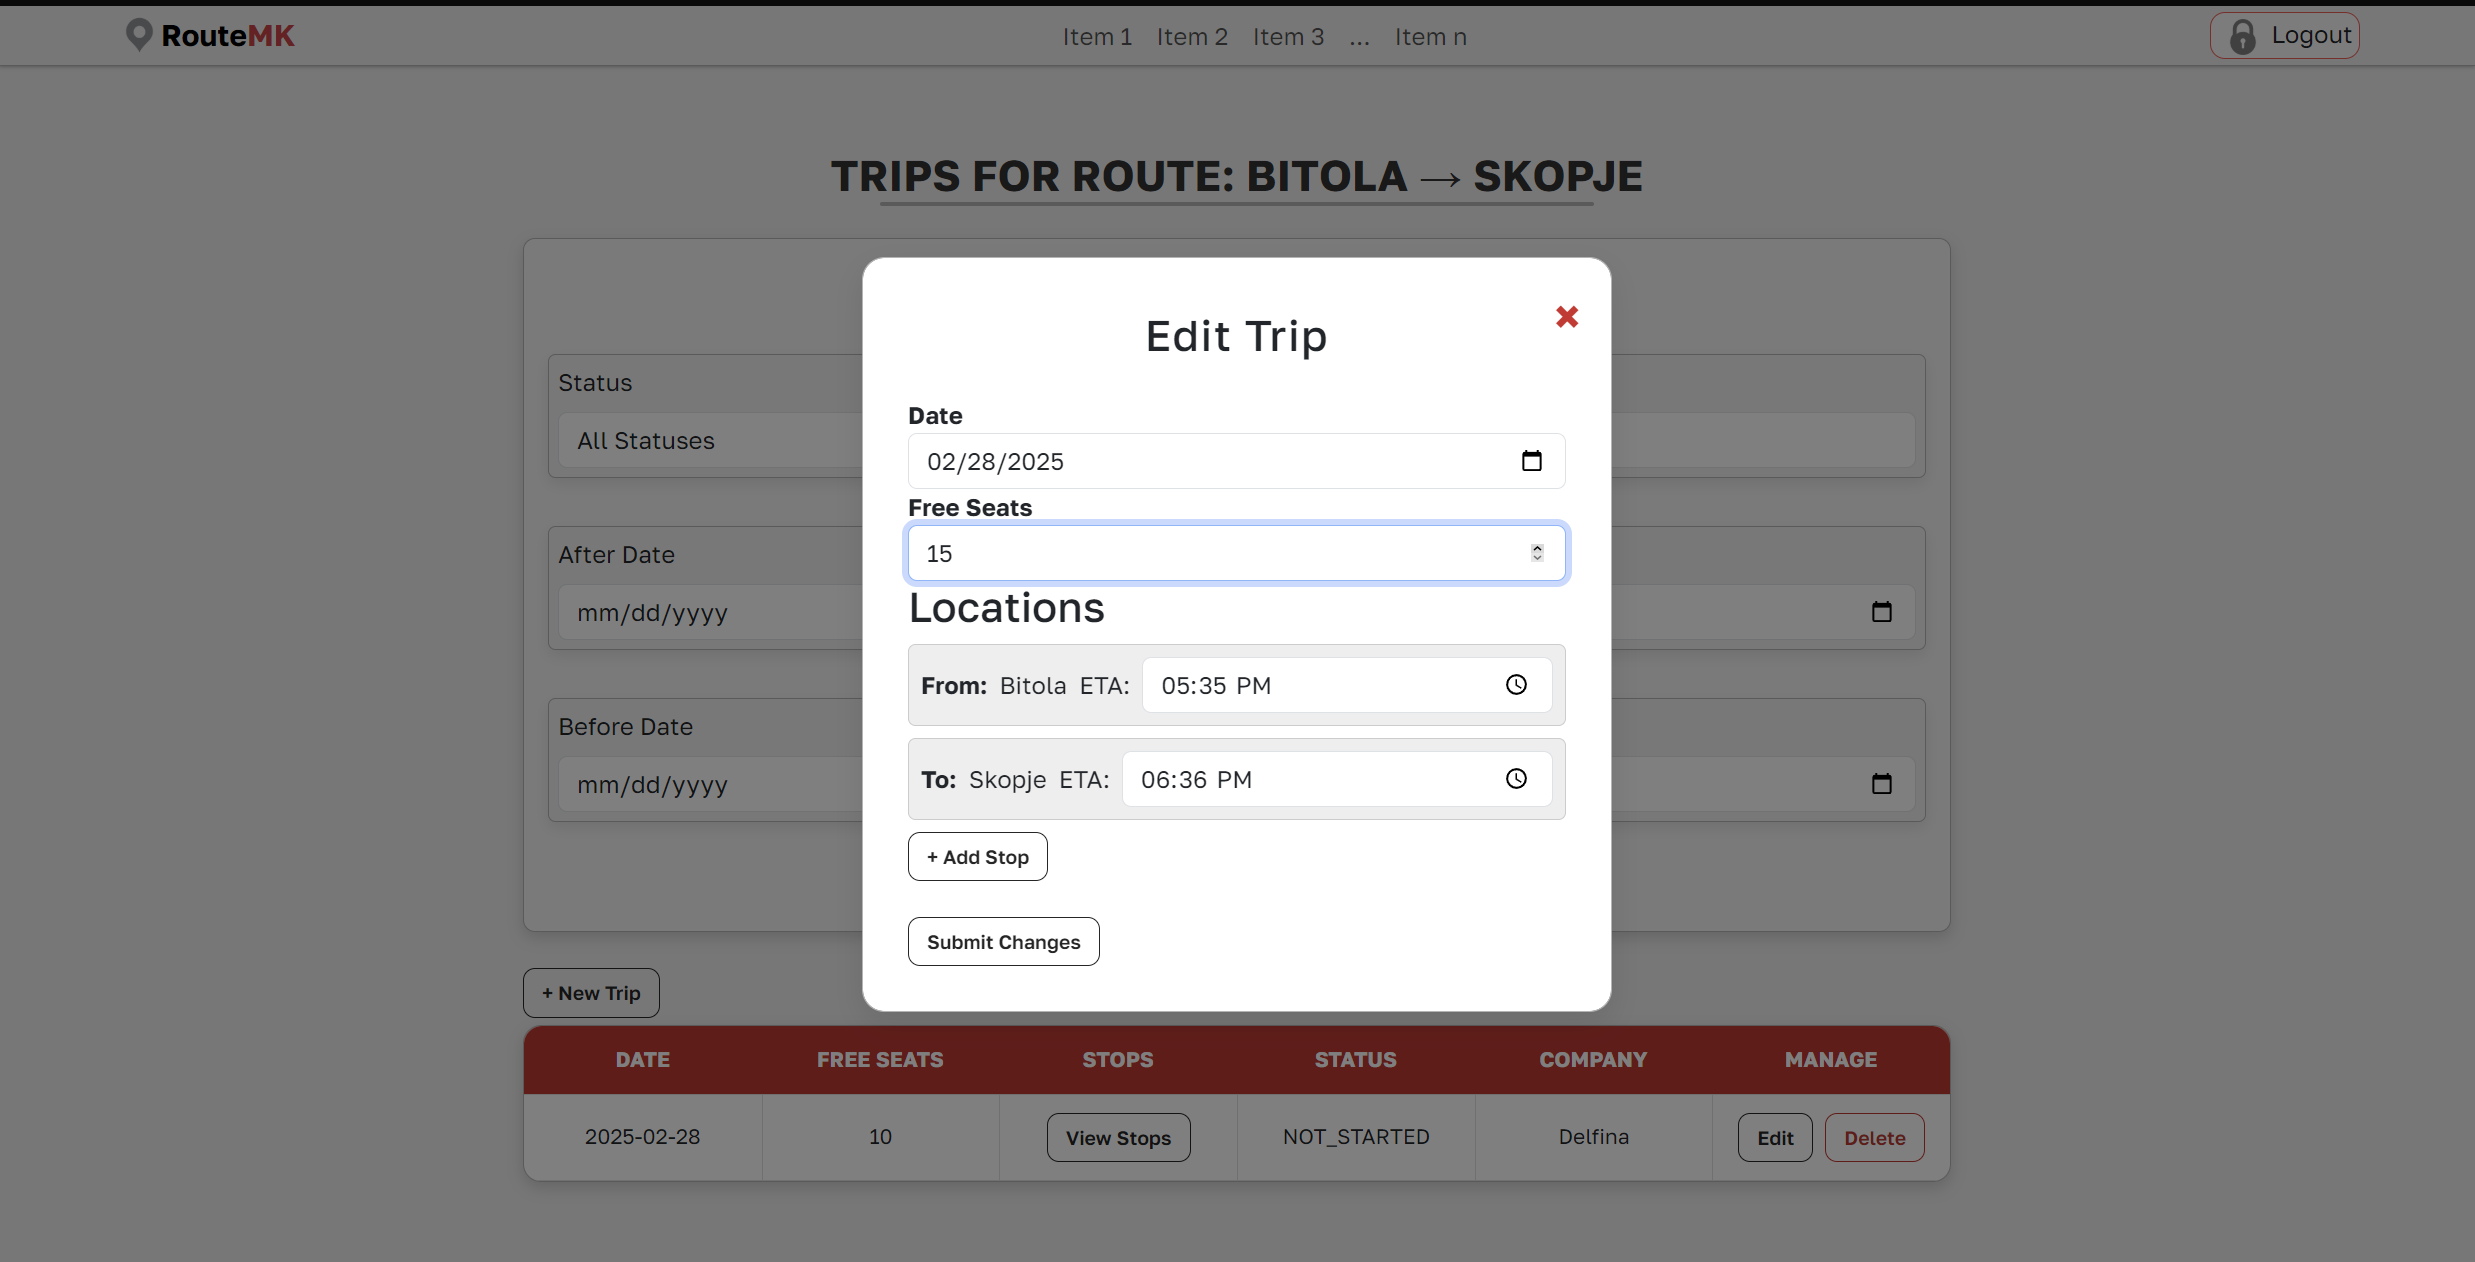This screenshot has height=1262, width=2475.
Task: Click the RouteMK map pin logo
Action: tap(139, 35)
